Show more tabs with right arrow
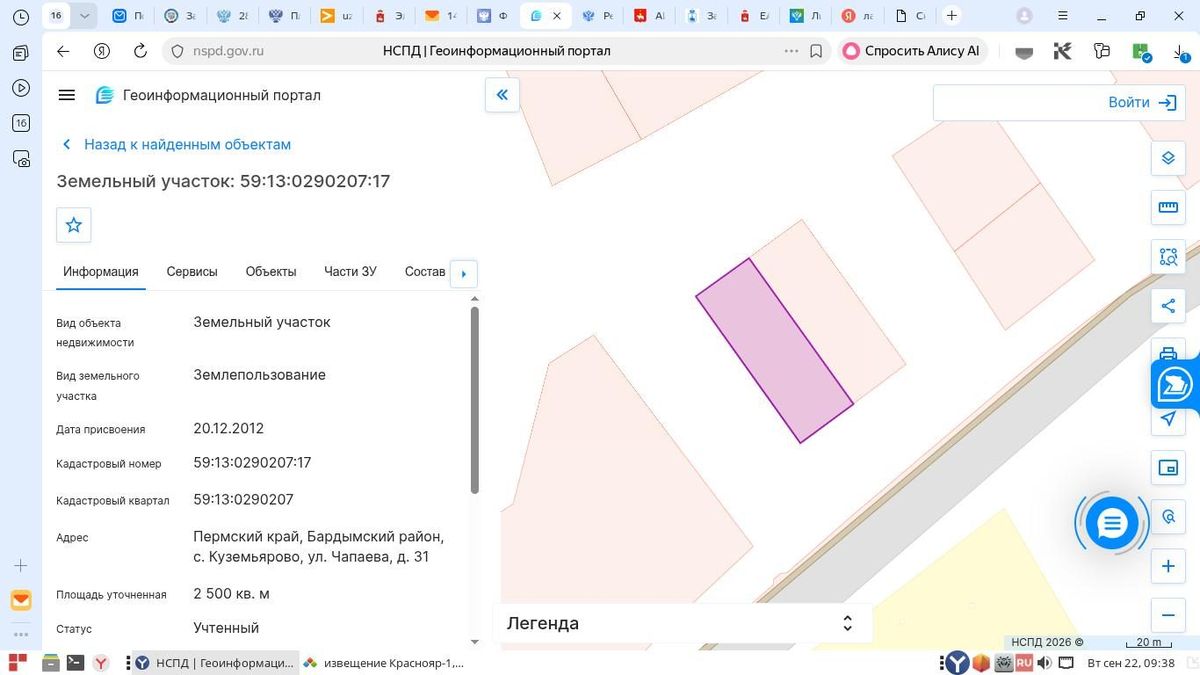The image size is (1200, 675). click(464, 273)
